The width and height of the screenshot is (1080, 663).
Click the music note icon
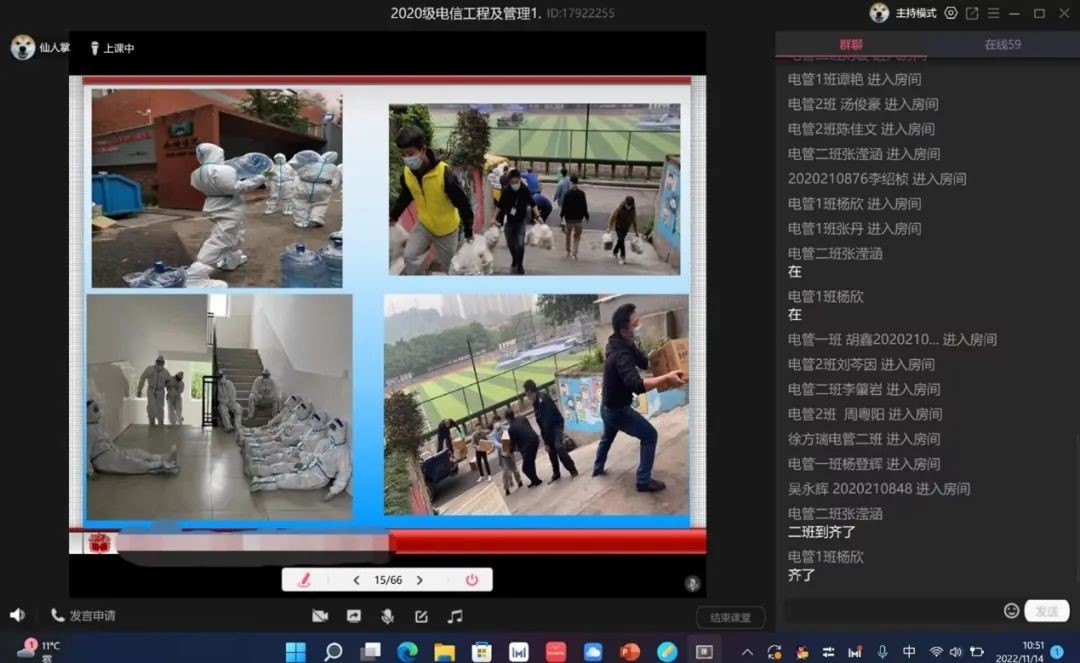pos(455,617)
